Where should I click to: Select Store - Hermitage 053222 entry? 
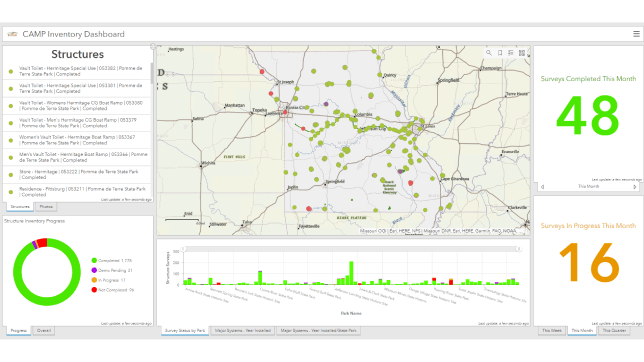click(77, 175)
